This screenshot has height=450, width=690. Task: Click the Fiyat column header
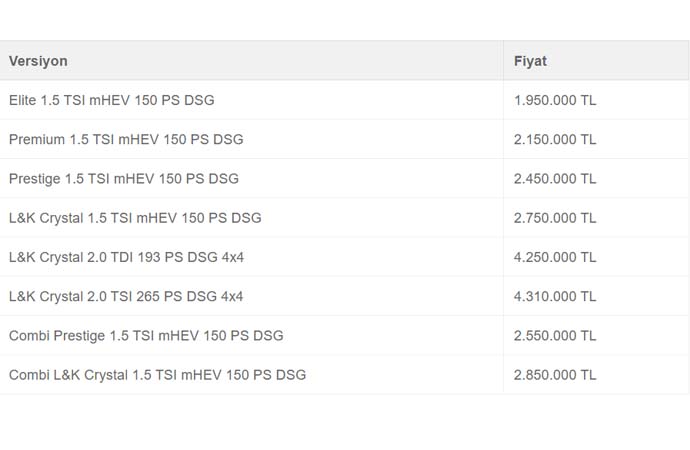530,61
